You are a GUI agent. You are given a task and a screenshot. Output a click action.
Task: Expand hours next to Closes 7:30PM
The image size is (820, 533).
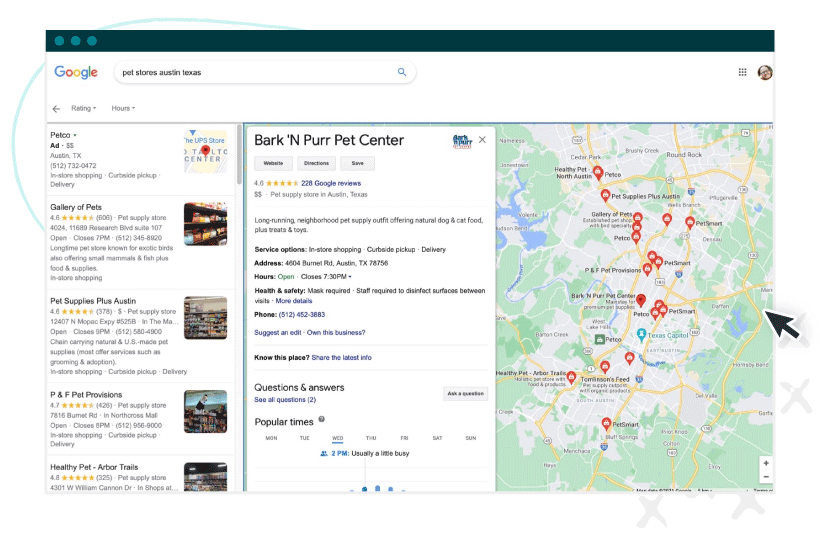tap(350, 277)
